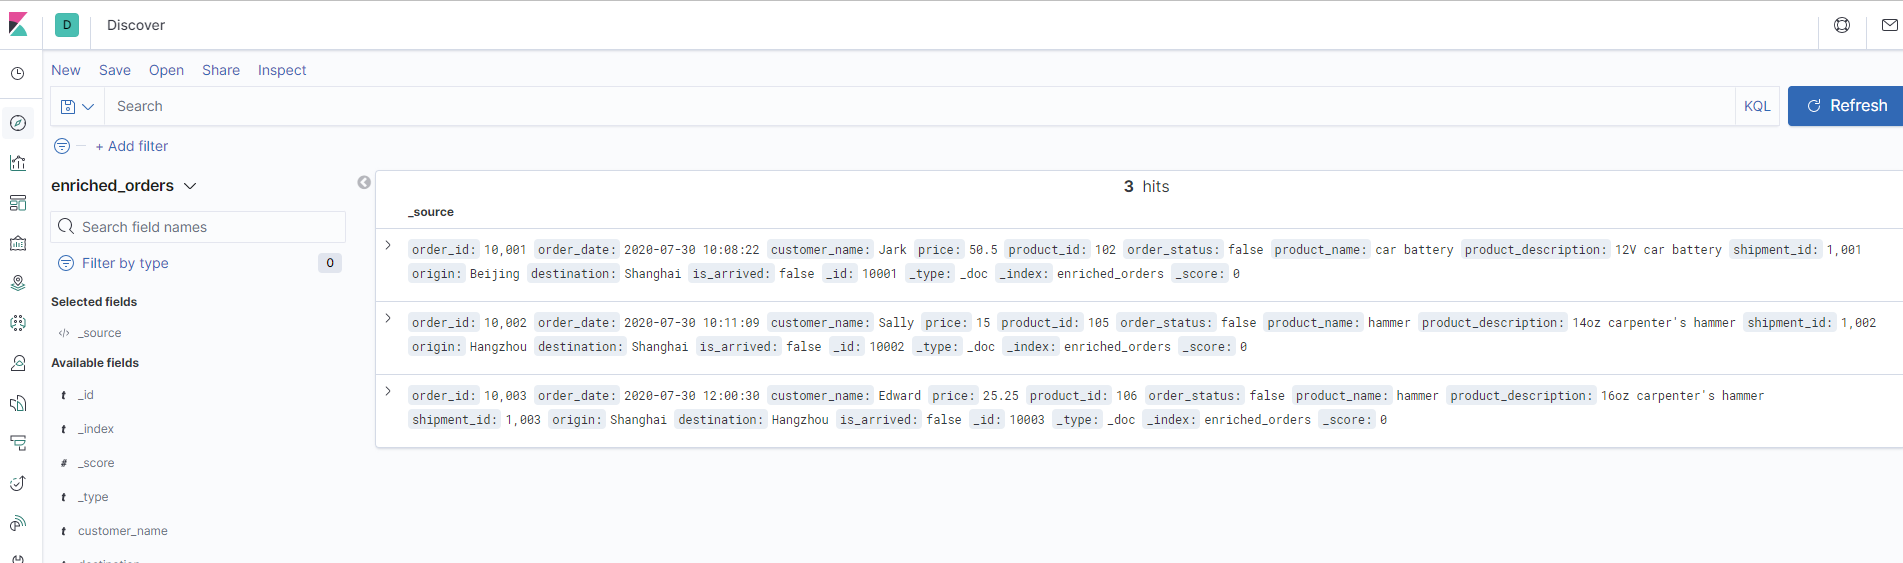
Task: Click the Inspect menu item
Action: point(282,70)
